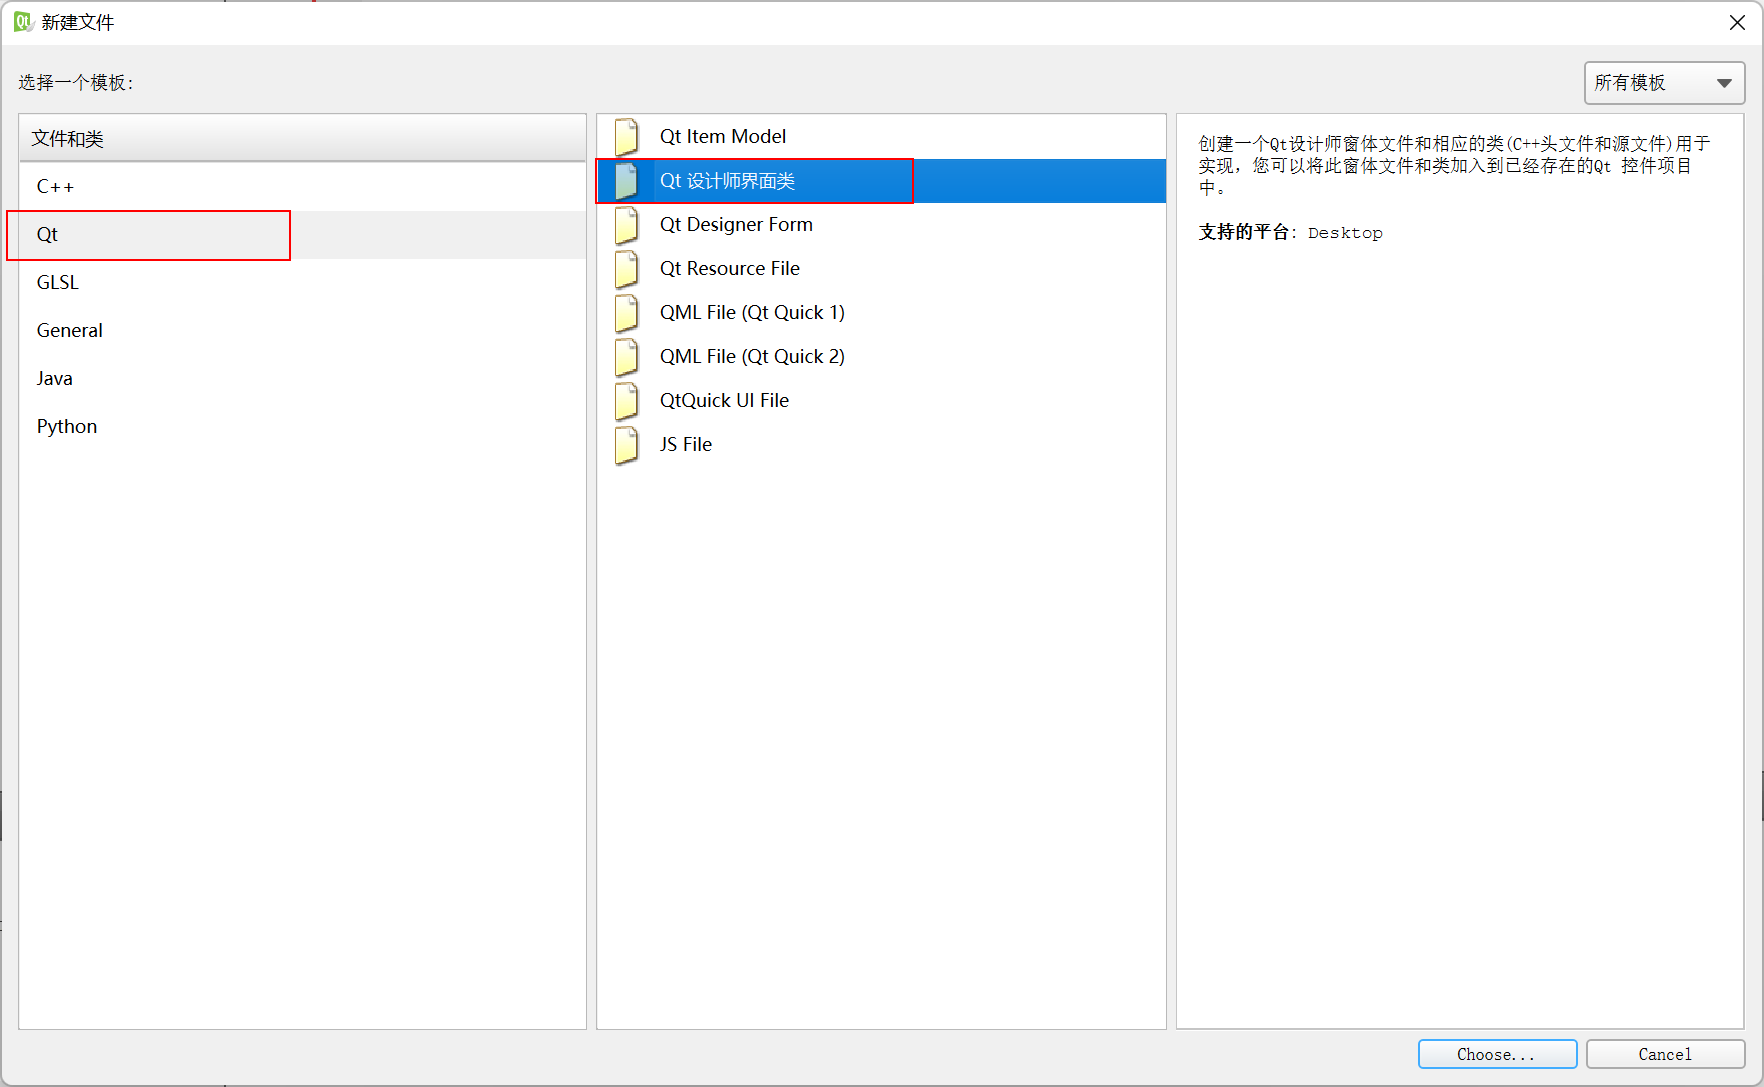This screenshot has width=1764, height=1087.
Task: Pick the QtQuick UI File template
Action: pos(881,401)
